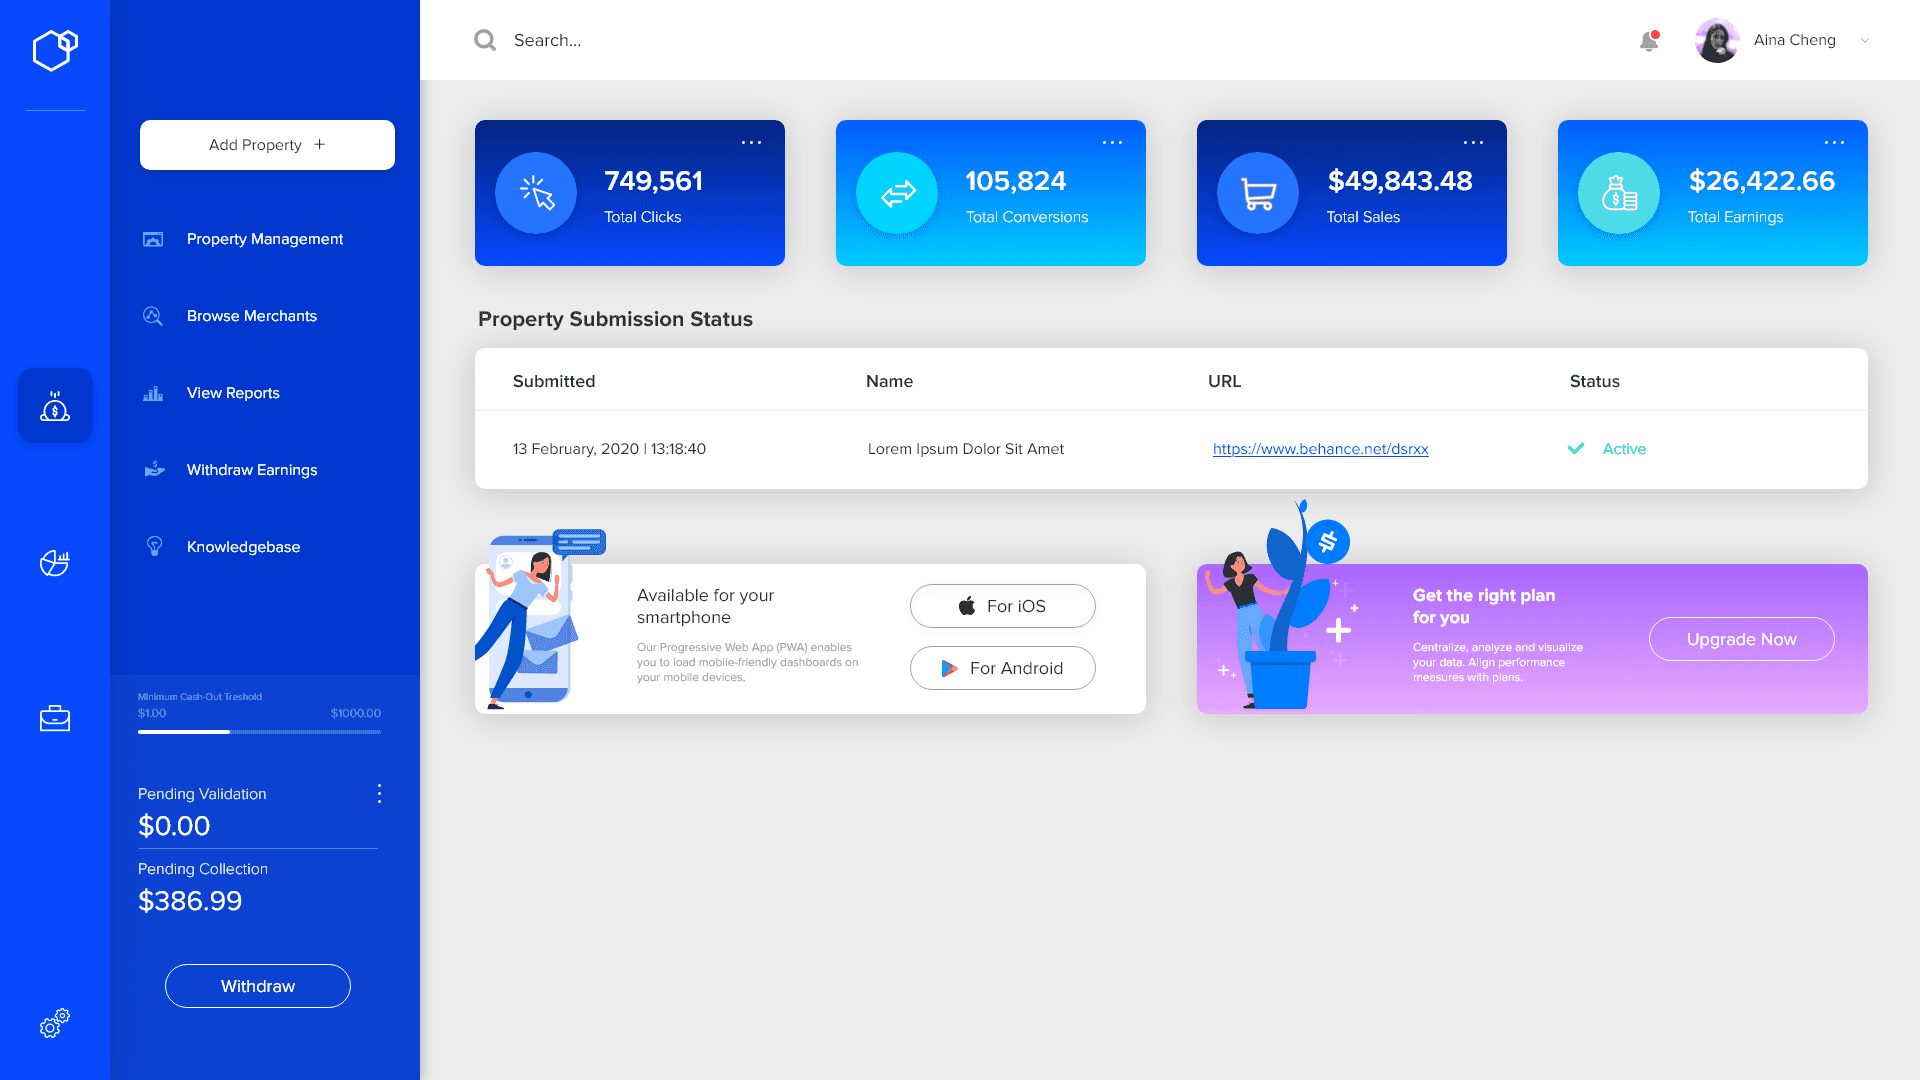Click the briefcase sidebar icon

tap(55, 718)
